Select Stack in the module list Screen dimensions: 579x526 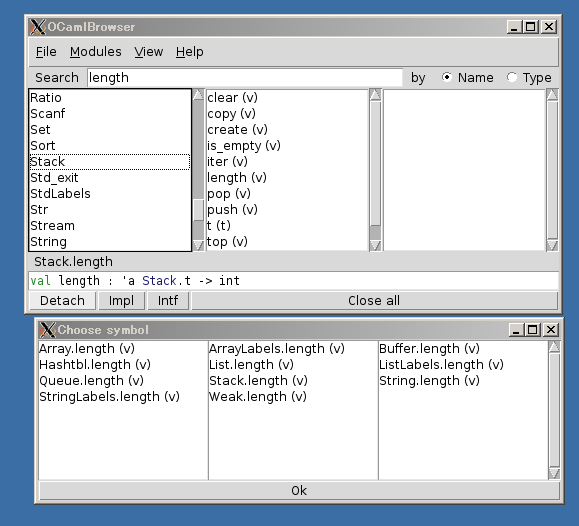coord(110,162)
